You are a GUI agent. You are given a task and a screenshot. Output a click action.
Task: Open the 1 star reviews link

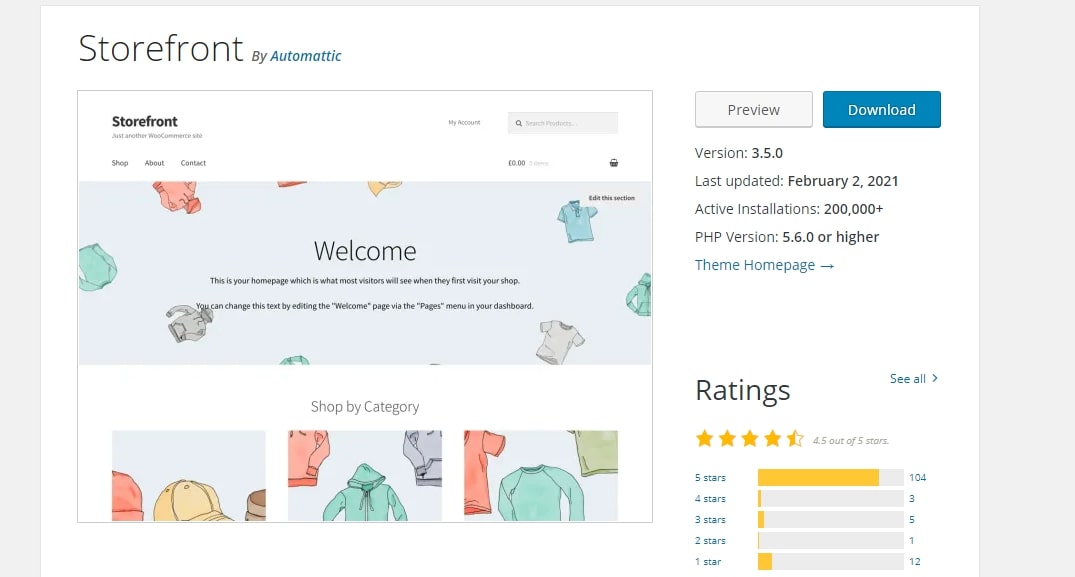click(708, 562)
